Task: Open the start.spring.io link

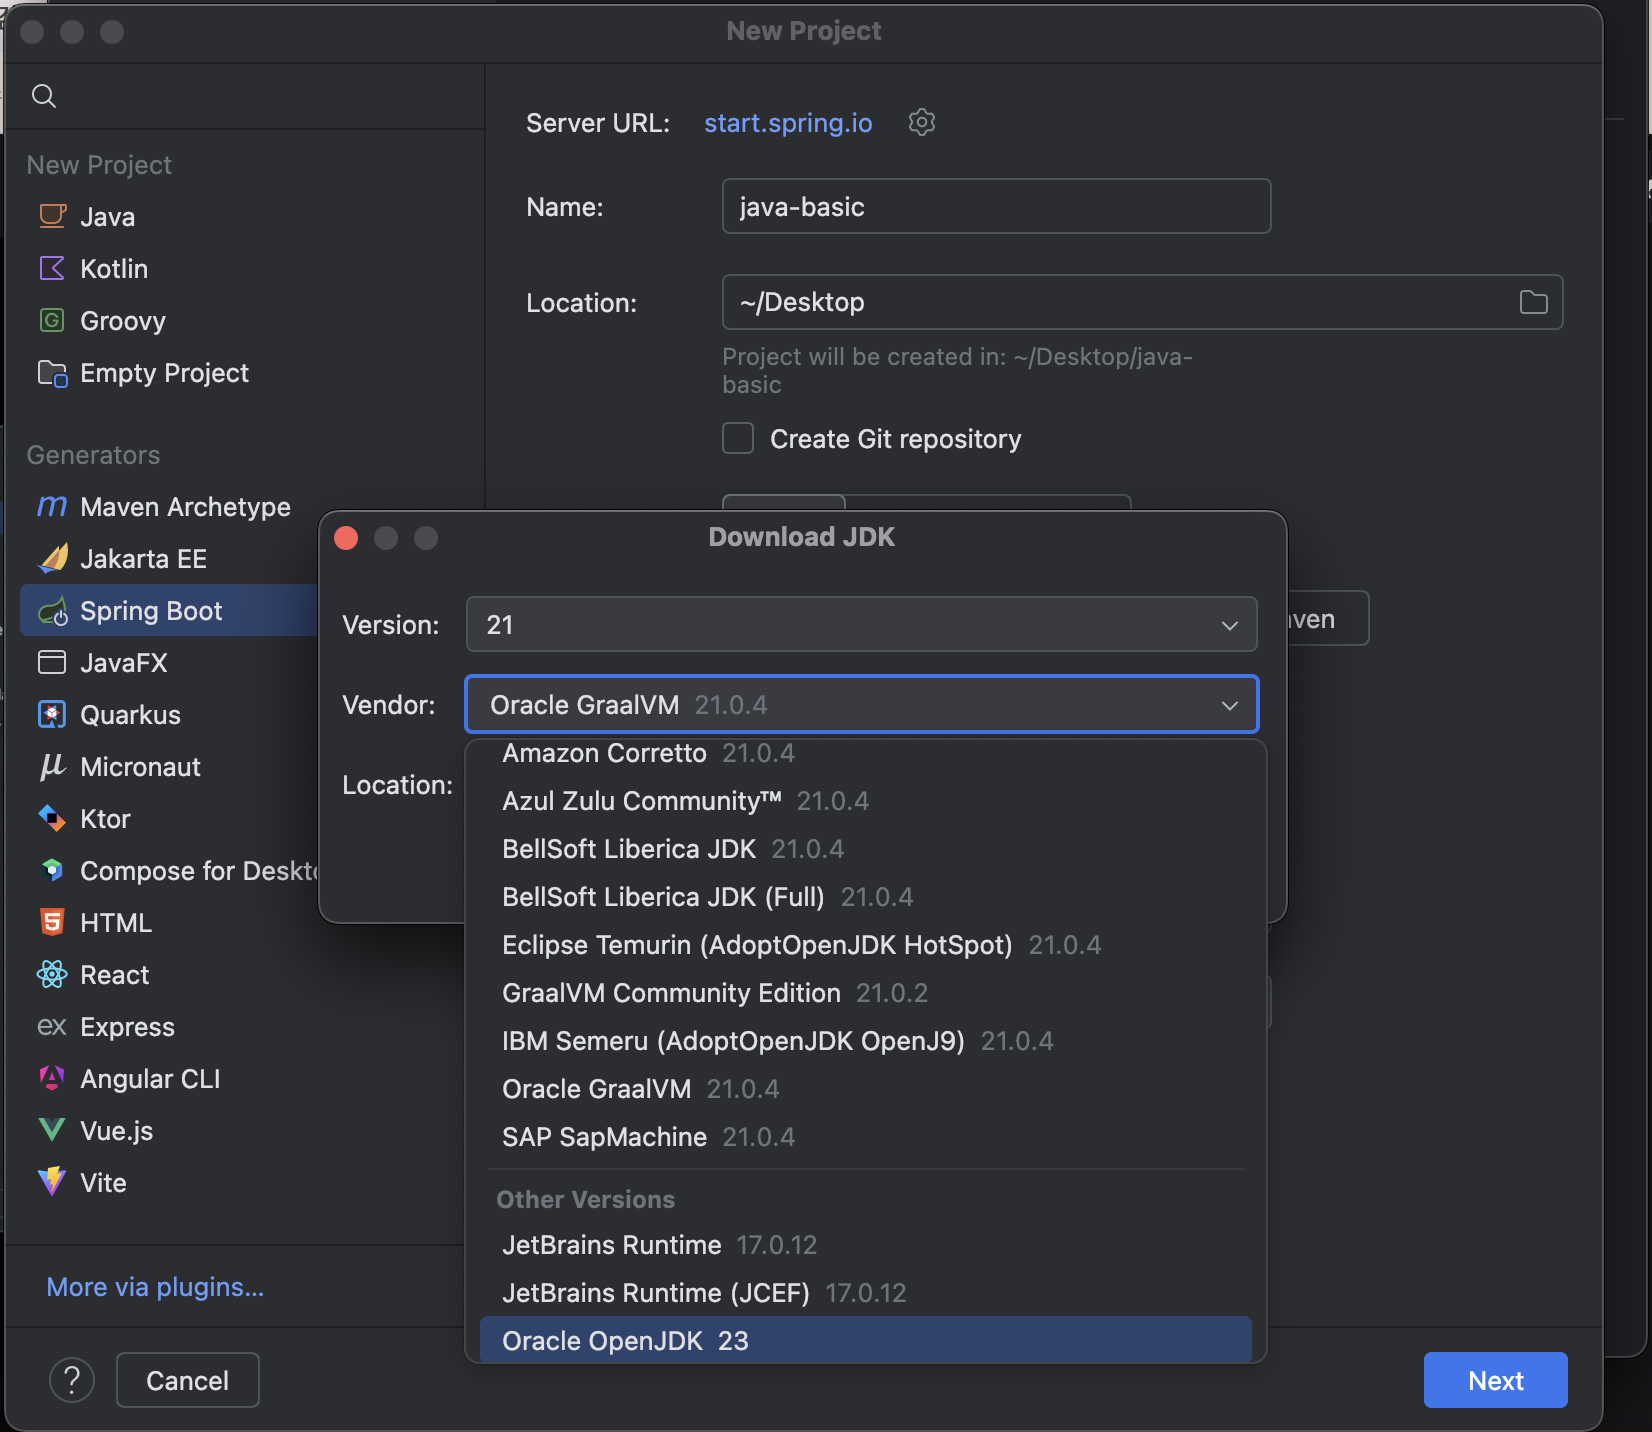Action: click(788, 123)
